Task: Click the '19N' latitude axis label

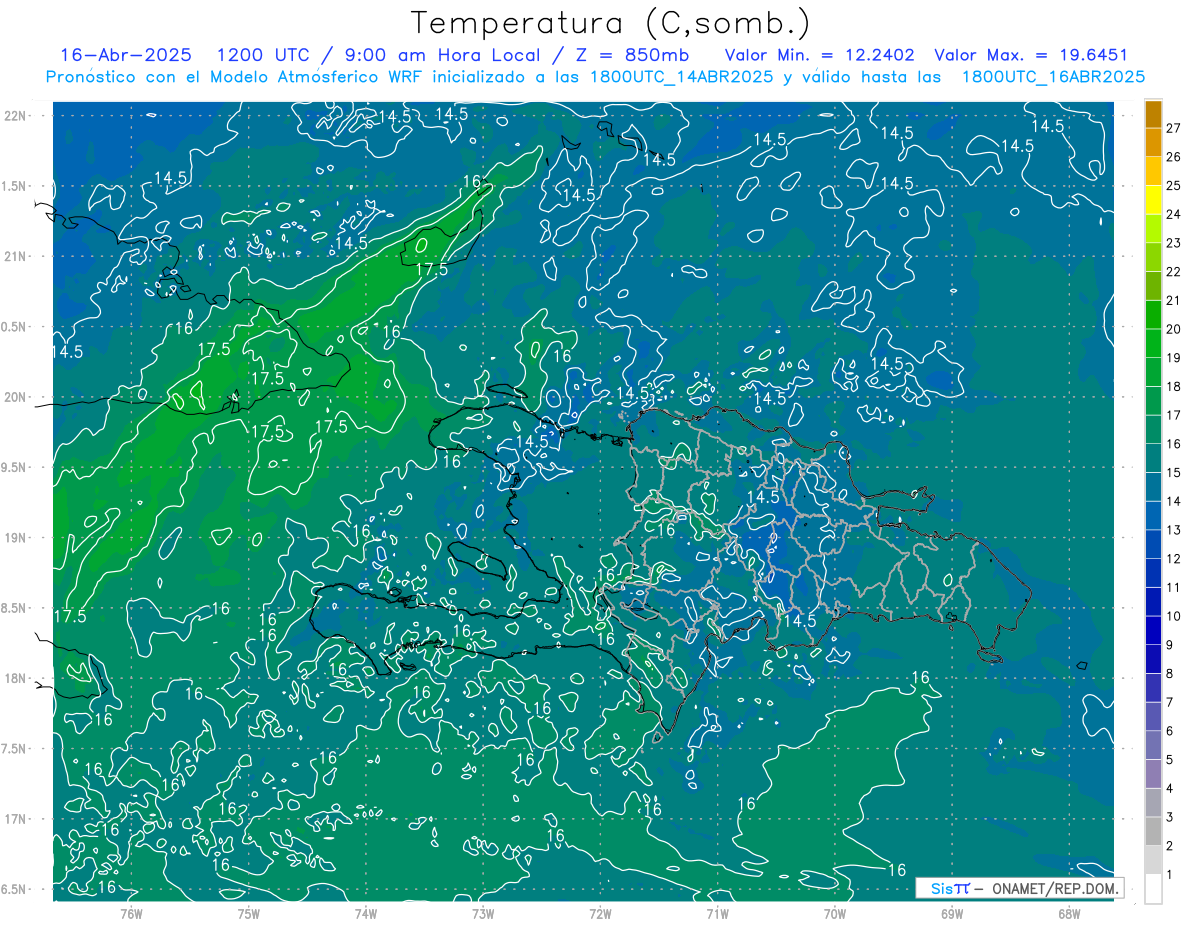Action: coord(16,537)
